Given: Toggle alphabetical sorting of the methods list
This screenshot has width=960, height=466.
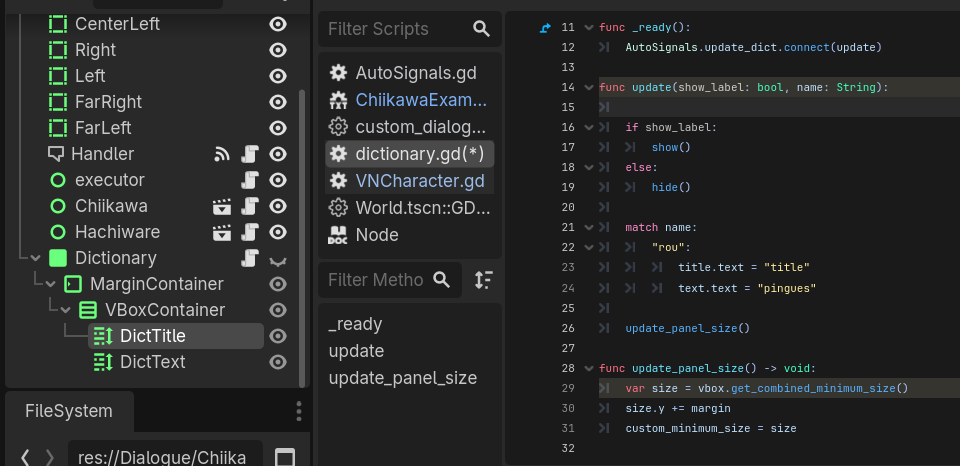Looking at the screenshot, I should (x=483, y=280).
